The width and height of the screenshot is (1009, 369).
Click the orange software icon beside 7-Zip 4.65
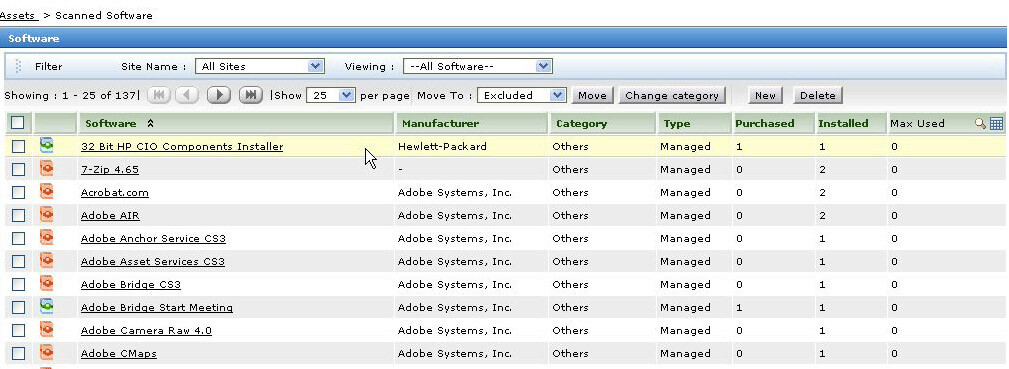coord(46,169)
